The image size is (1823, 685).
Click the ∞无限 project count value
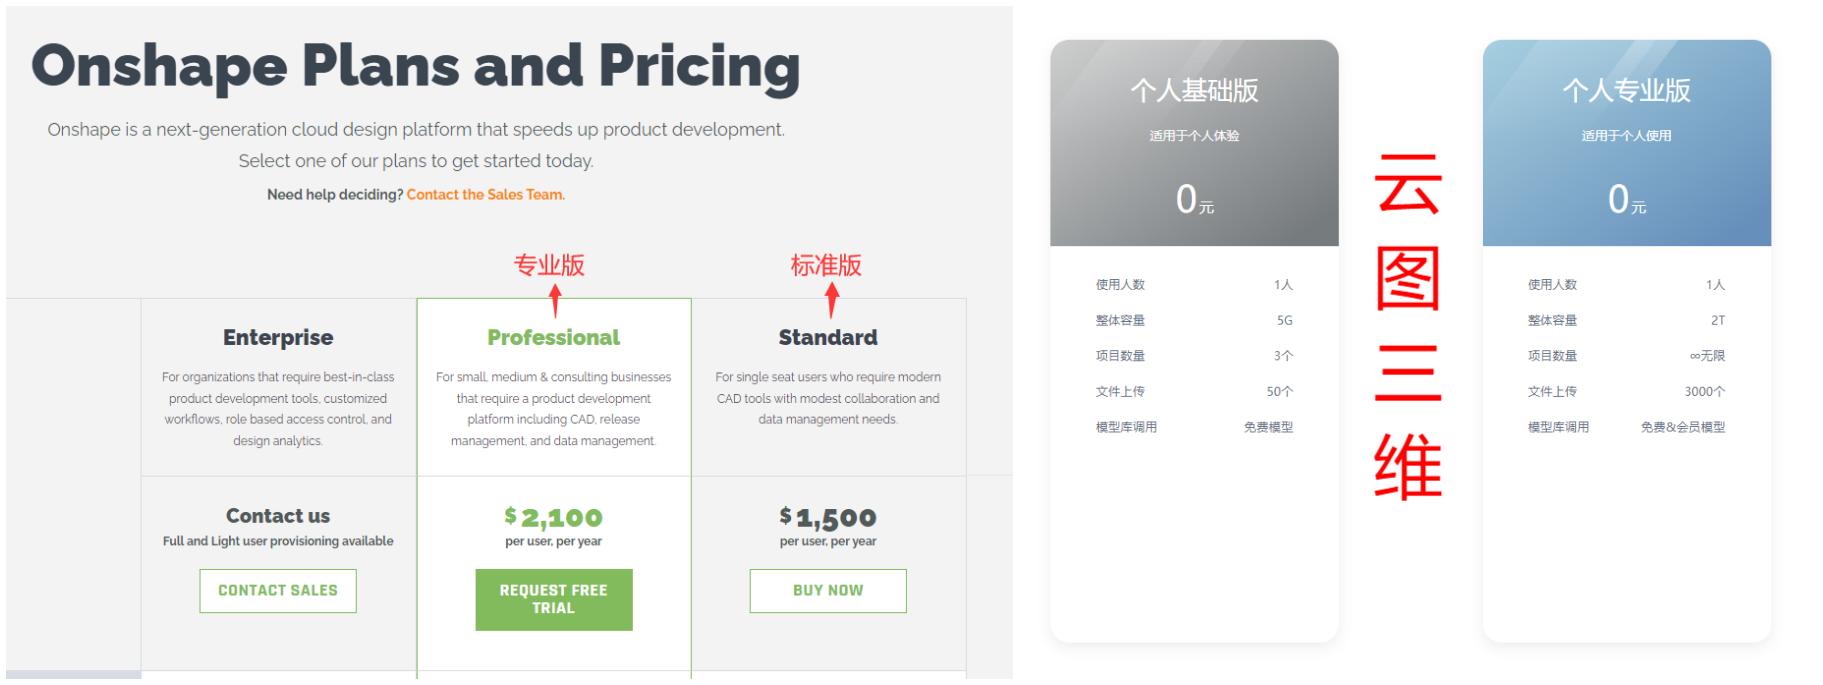pos(1706,356)
